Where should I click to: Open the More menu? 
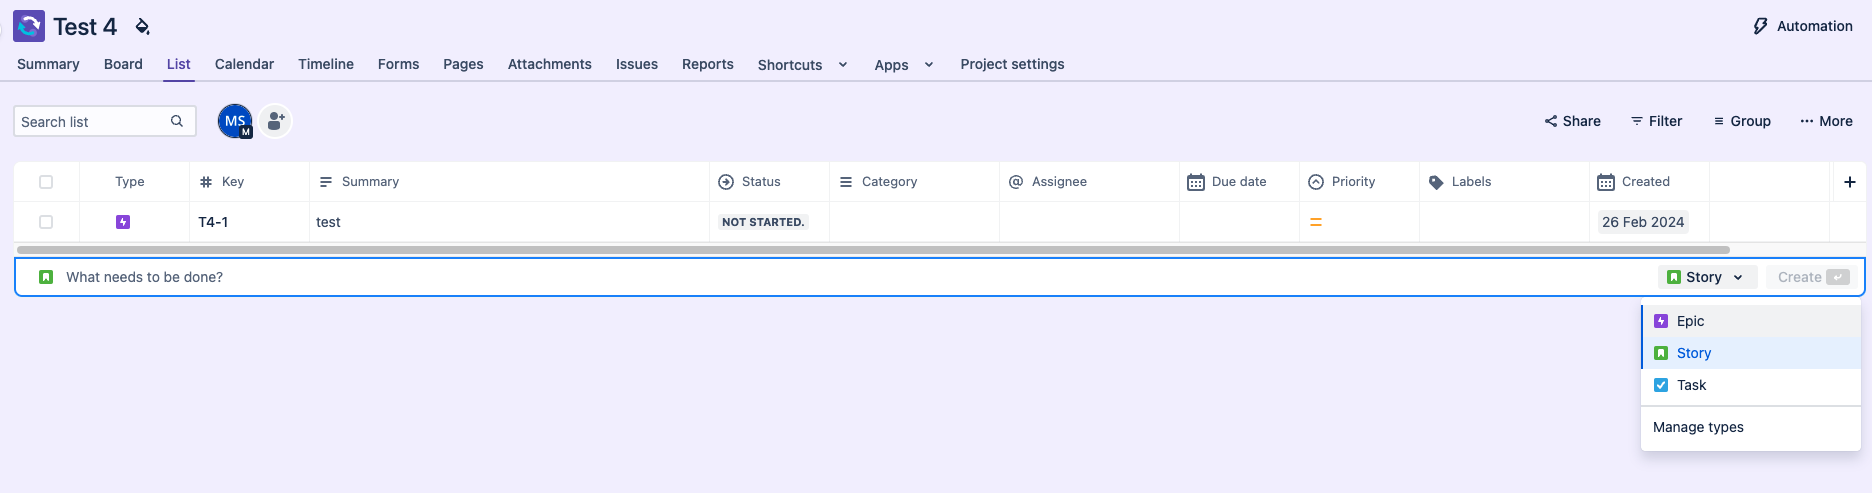[1826, 121]
